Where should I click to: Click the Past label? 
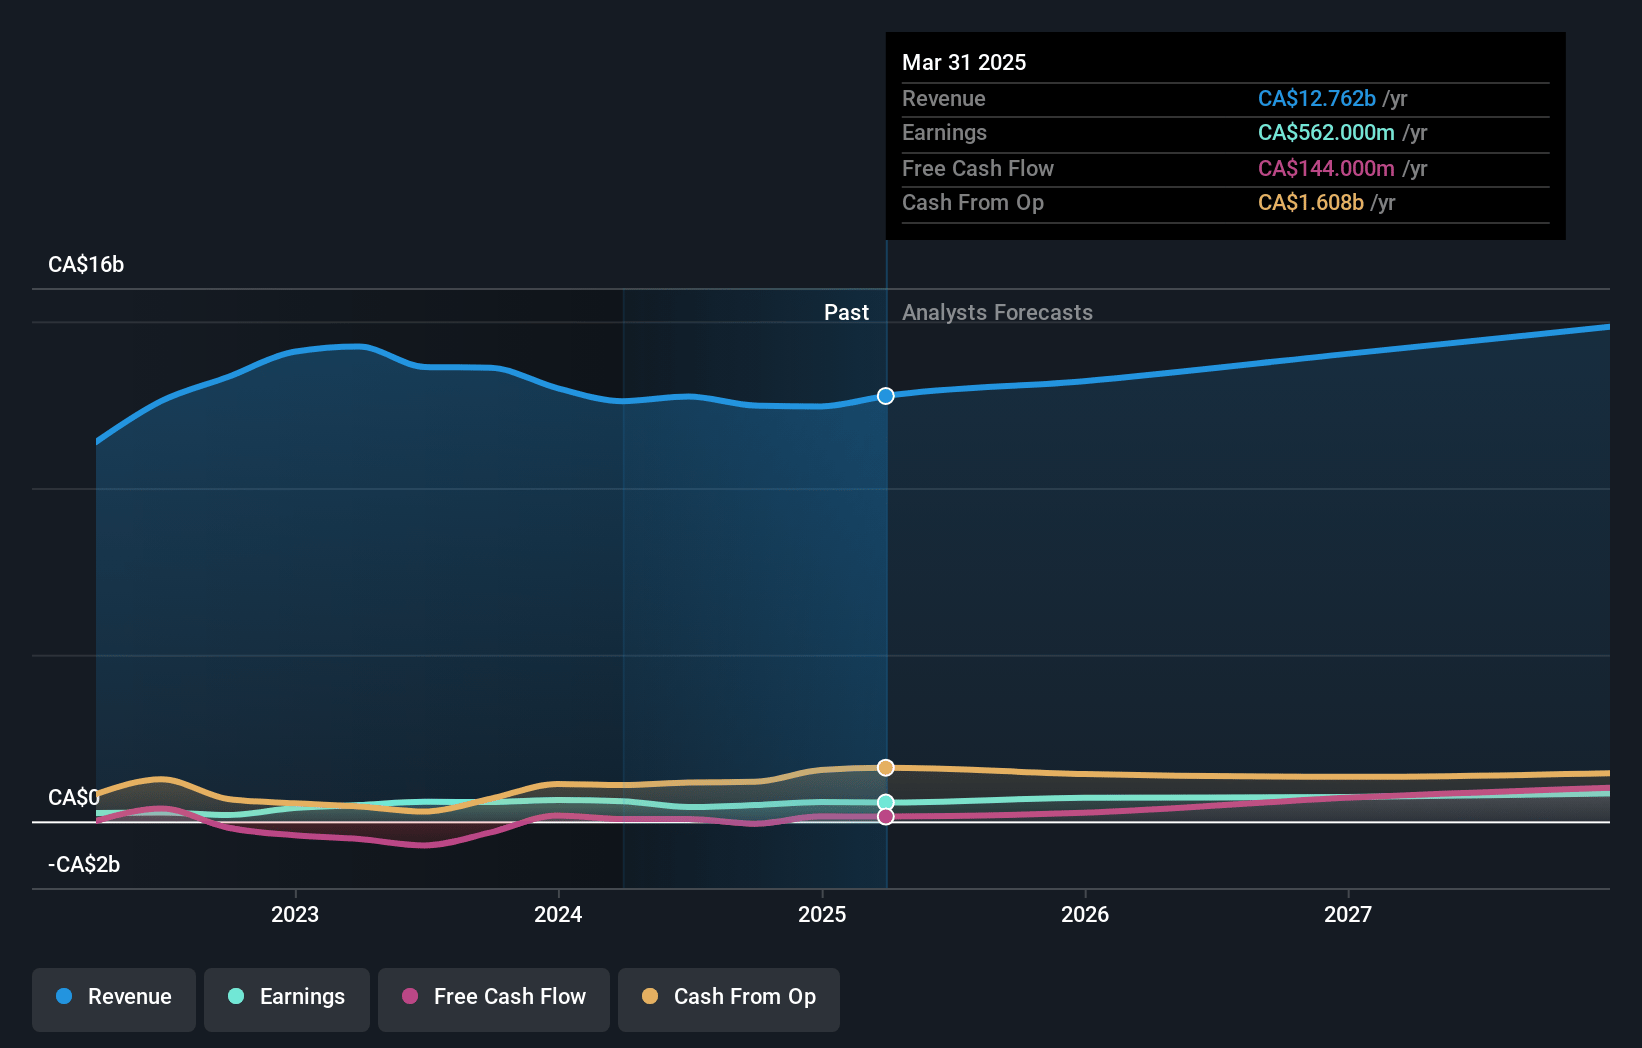click(x=846, y=312)
